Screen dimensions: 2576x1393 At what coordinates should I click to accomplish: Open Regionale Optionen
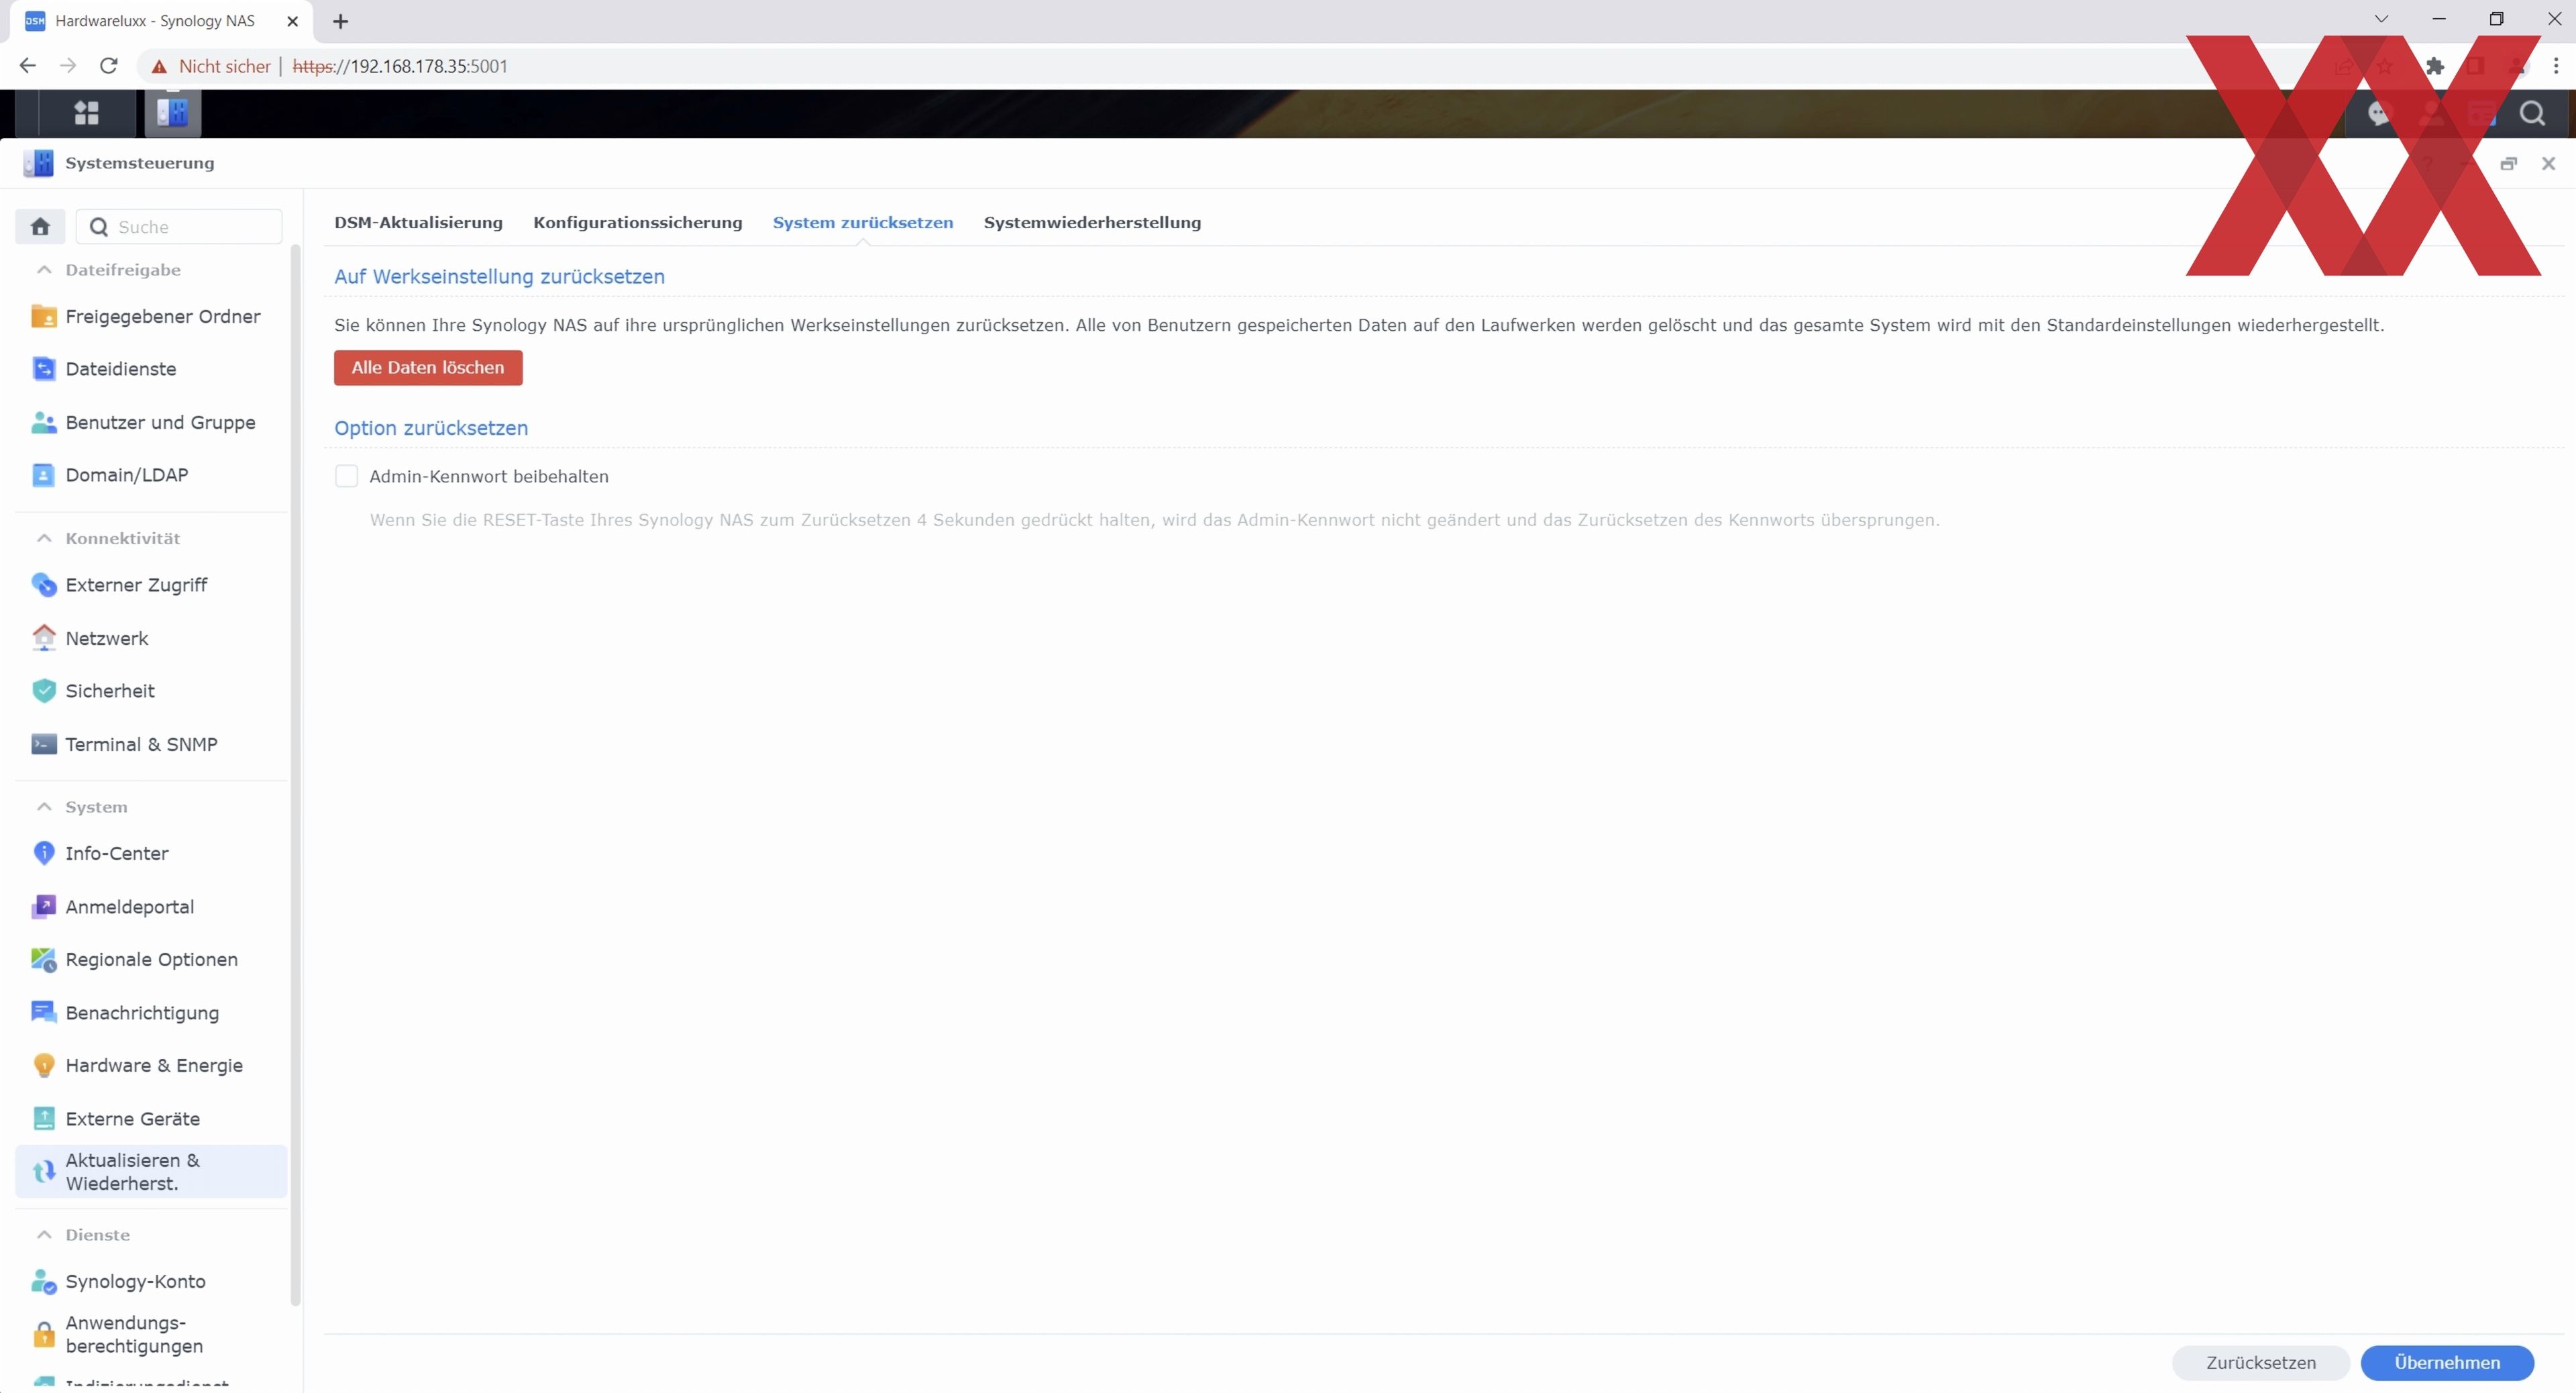[151, 960]
